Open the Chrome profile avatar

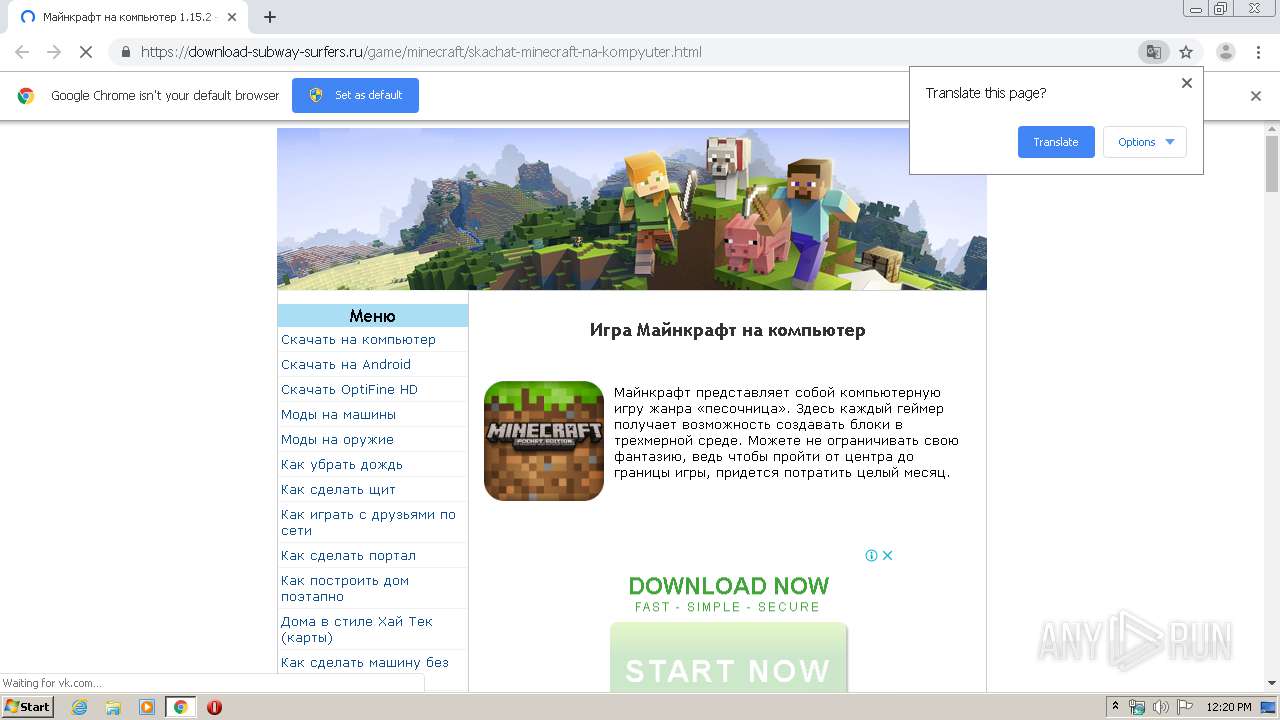(1226, 52)
